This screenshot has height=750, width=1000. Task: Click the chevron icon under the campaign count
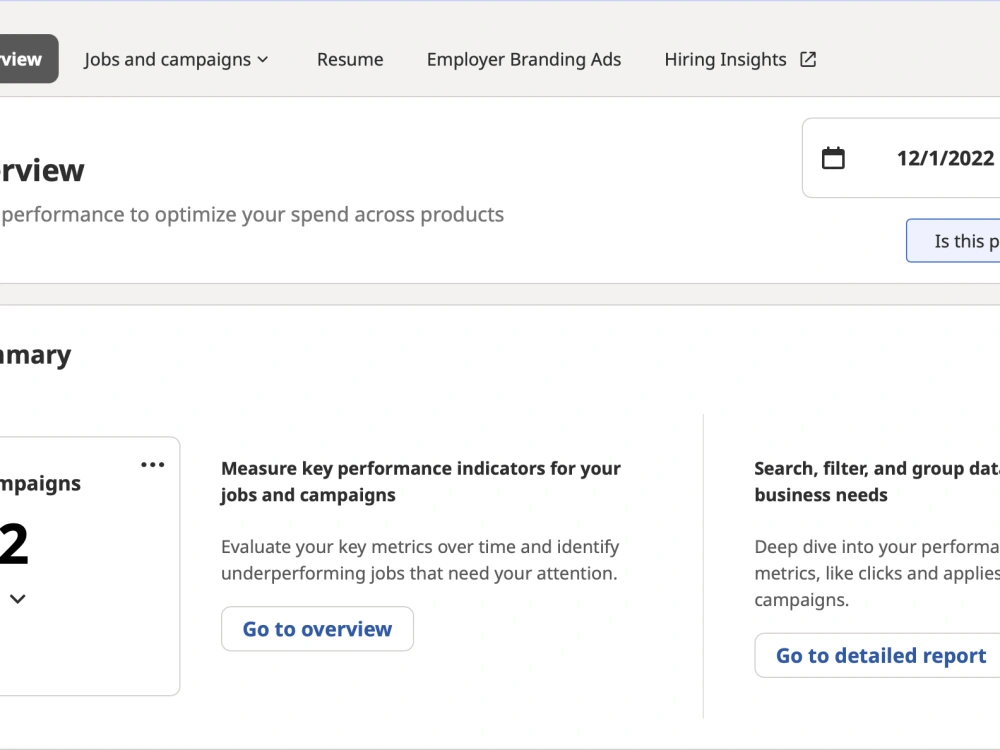[16, 599]
